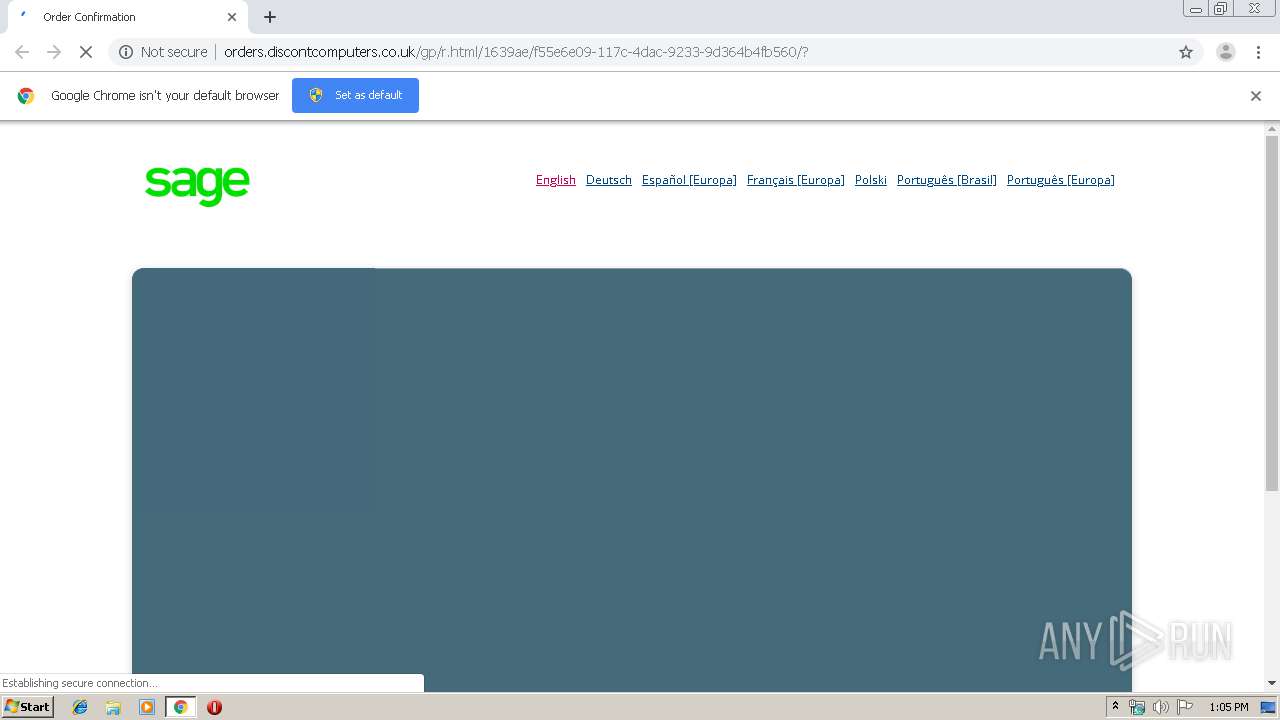Image resolution: width=1280 pixels, height=720 pixels.
Task: Click the Sage logo
Action: point(197,185)
